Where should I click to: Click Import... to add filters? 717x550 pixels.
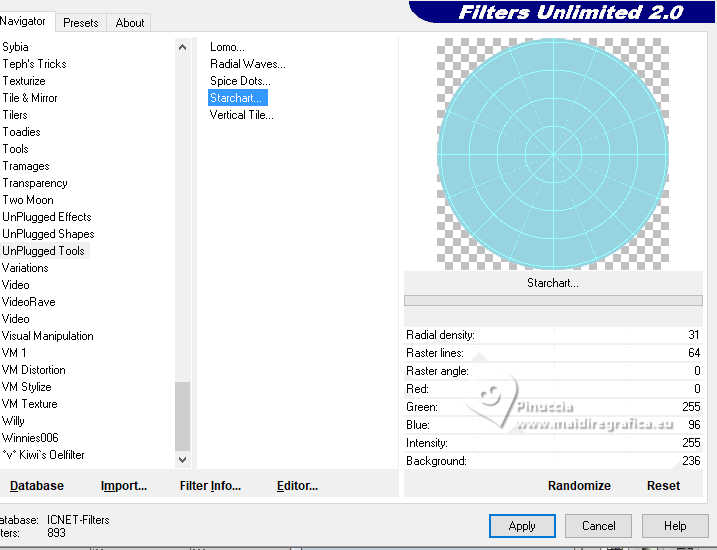(x=123, y=486)
